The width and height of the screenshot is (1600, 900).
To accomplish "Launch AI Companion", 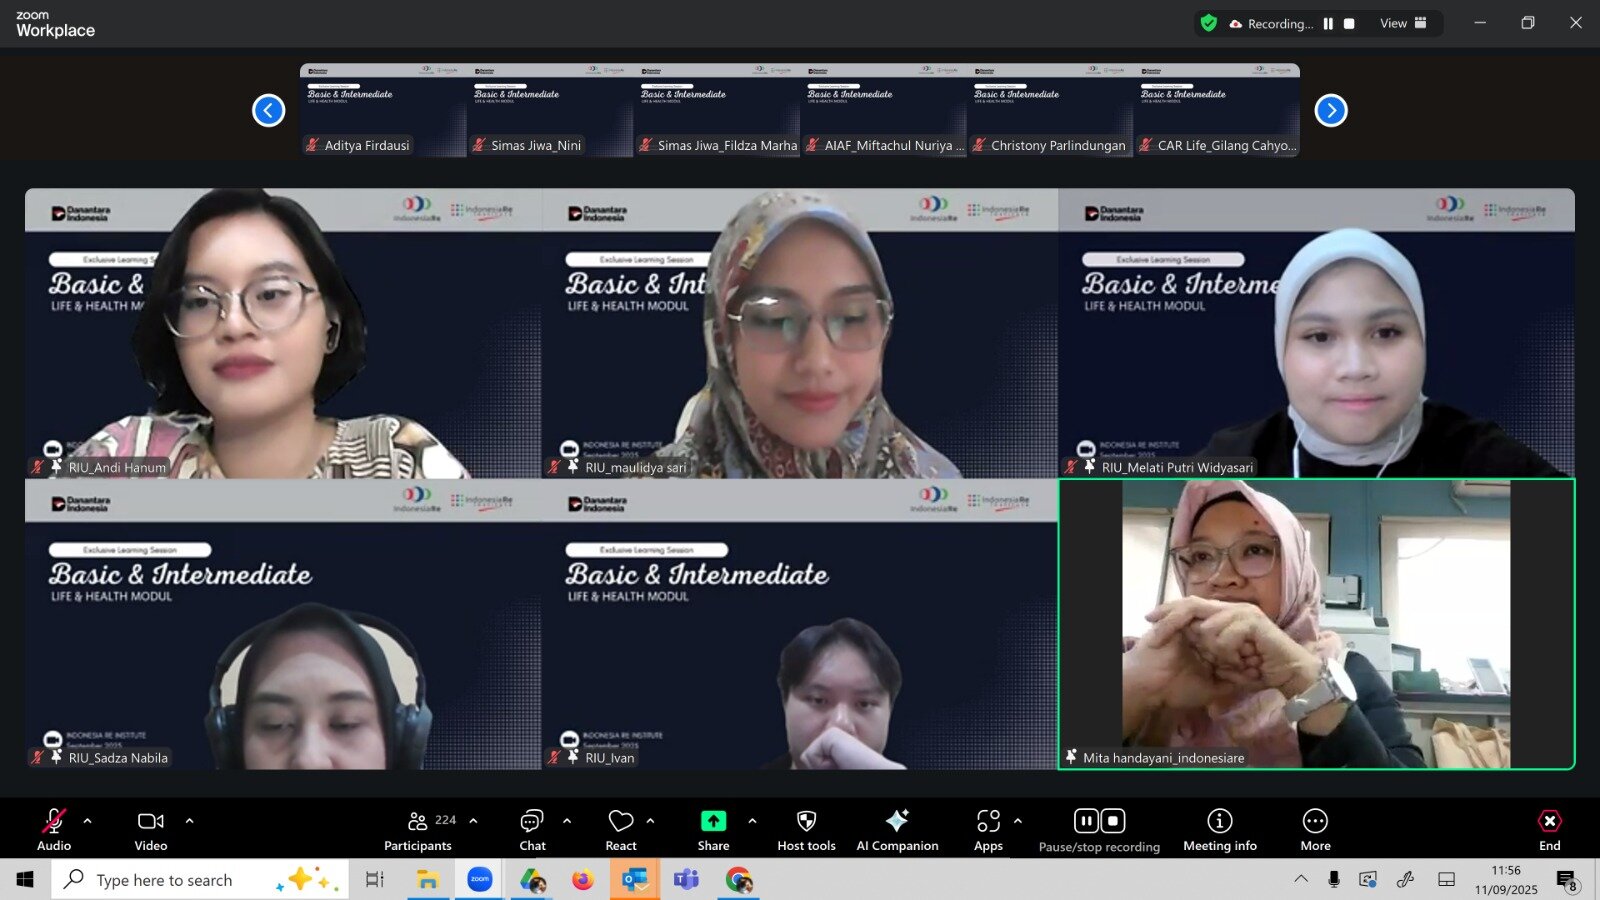I will pos(897,829).
